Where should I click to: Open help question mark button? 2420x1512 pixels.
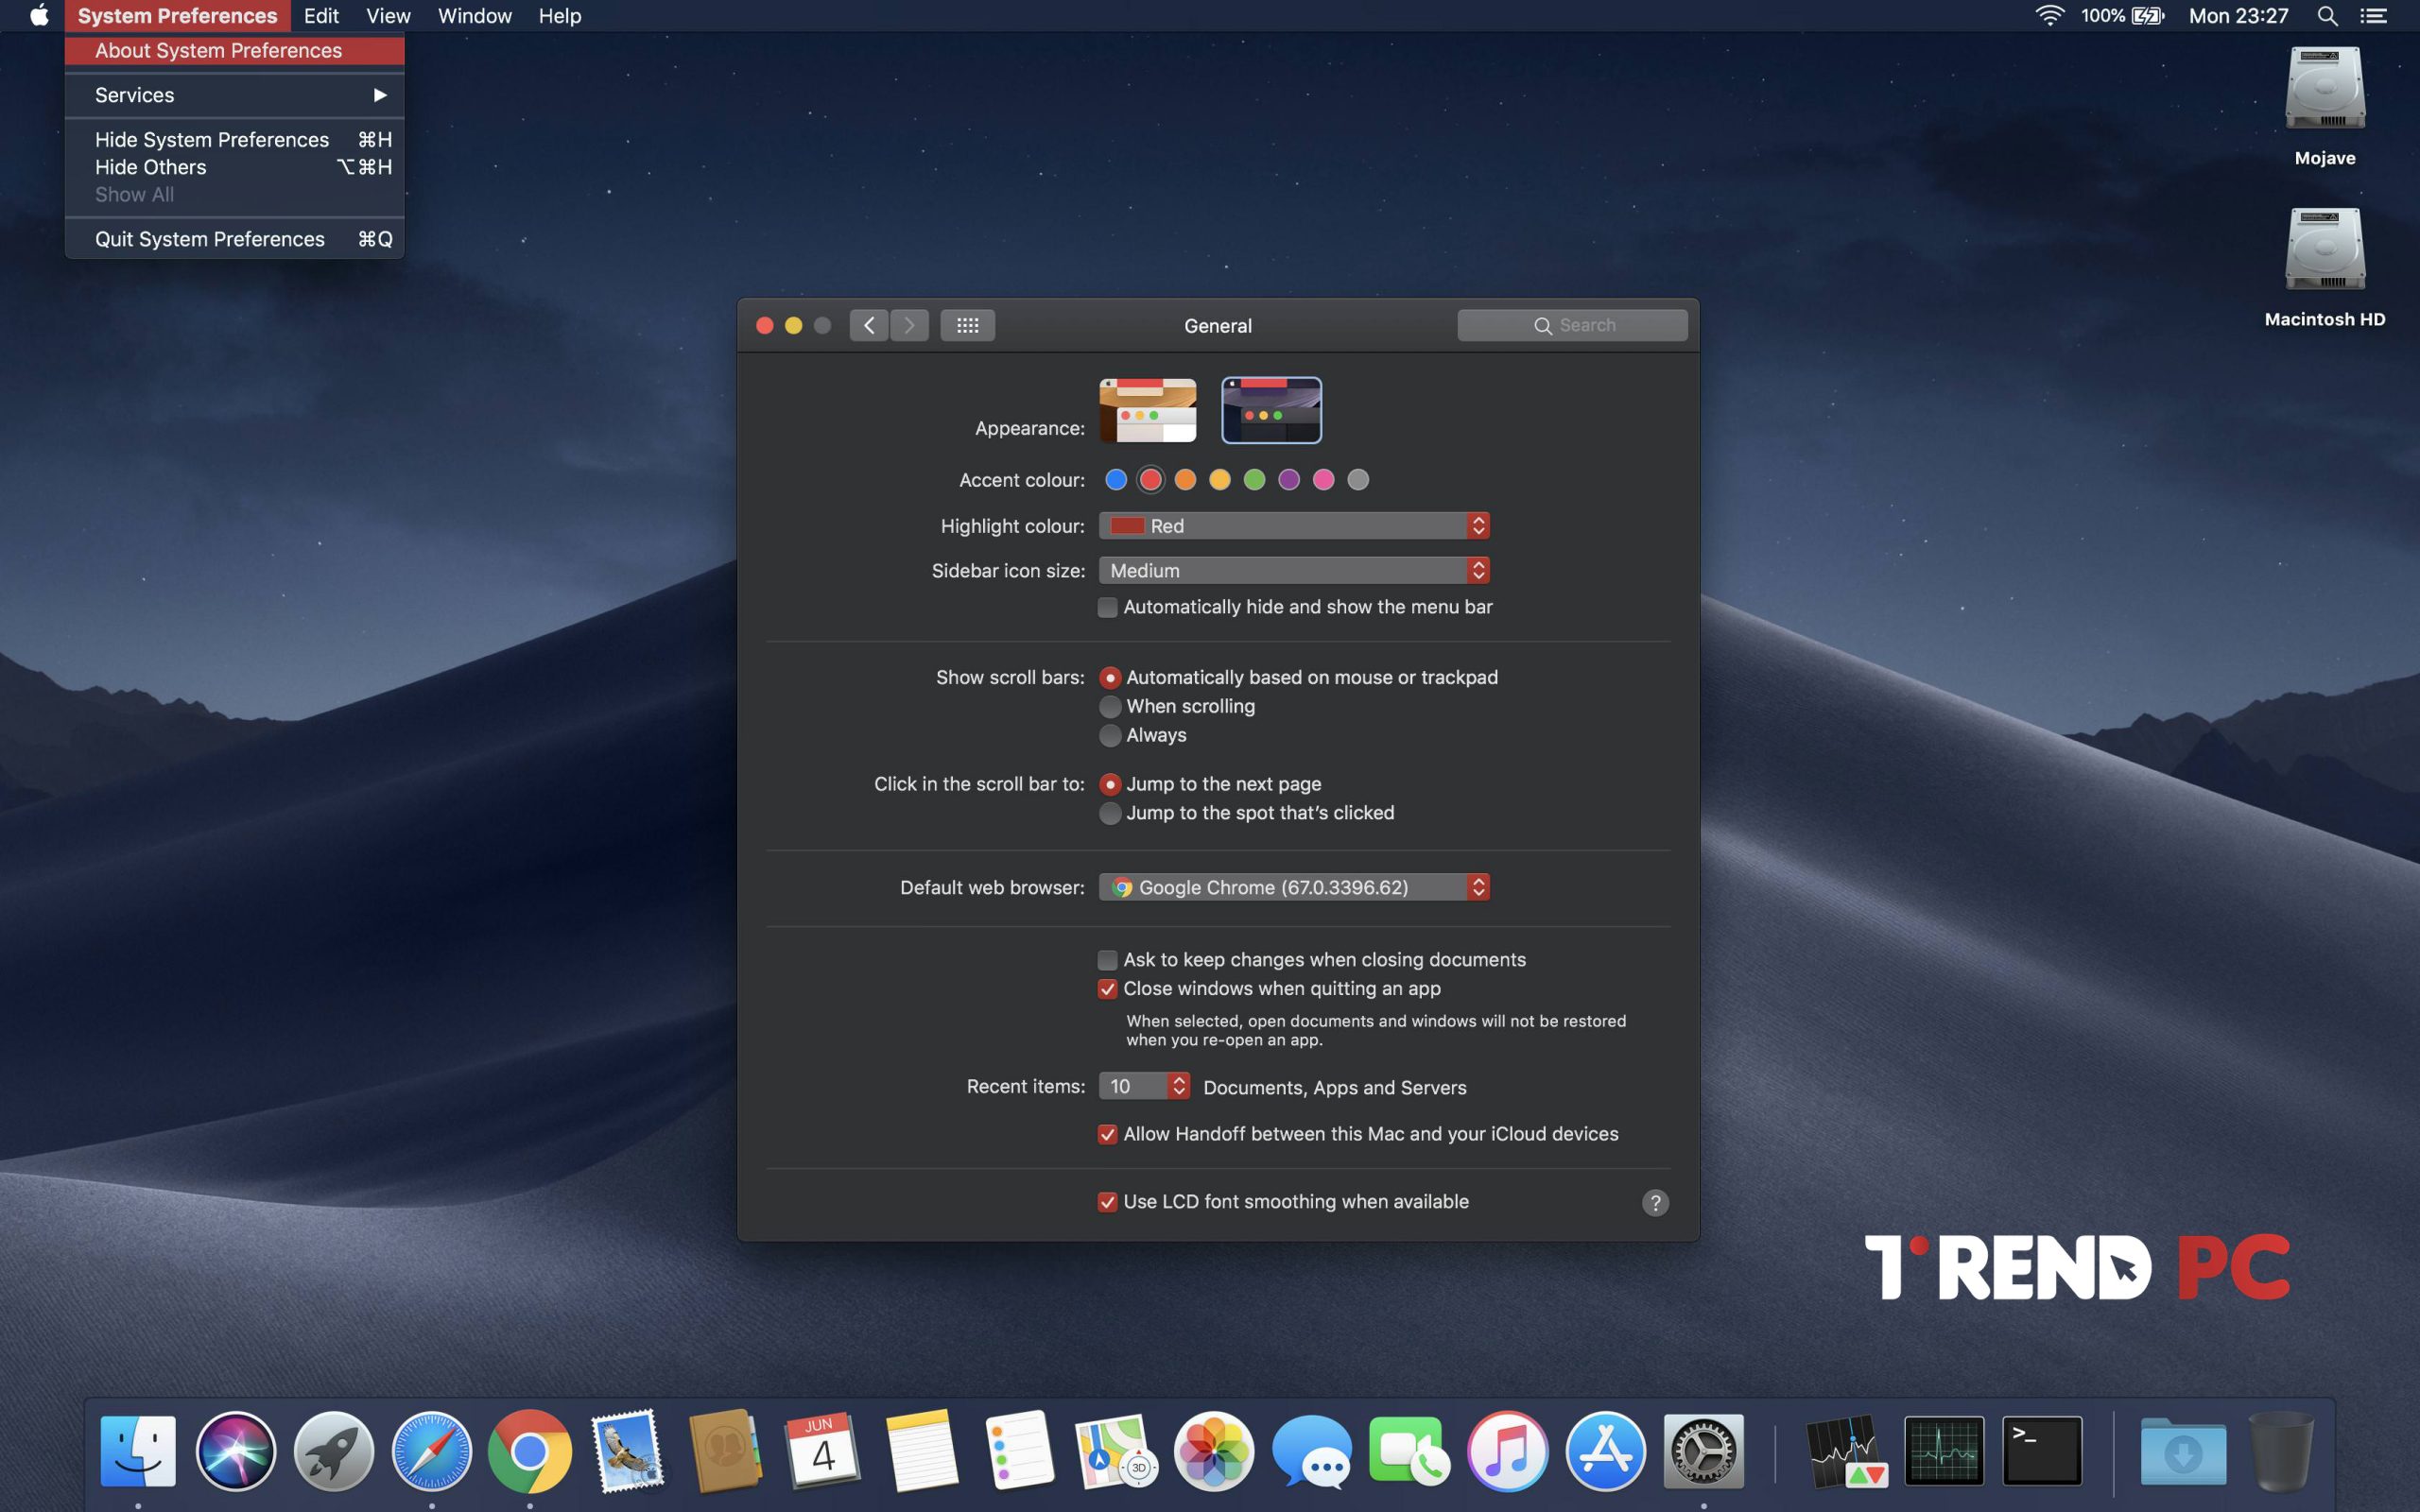pos(1655,1202)
